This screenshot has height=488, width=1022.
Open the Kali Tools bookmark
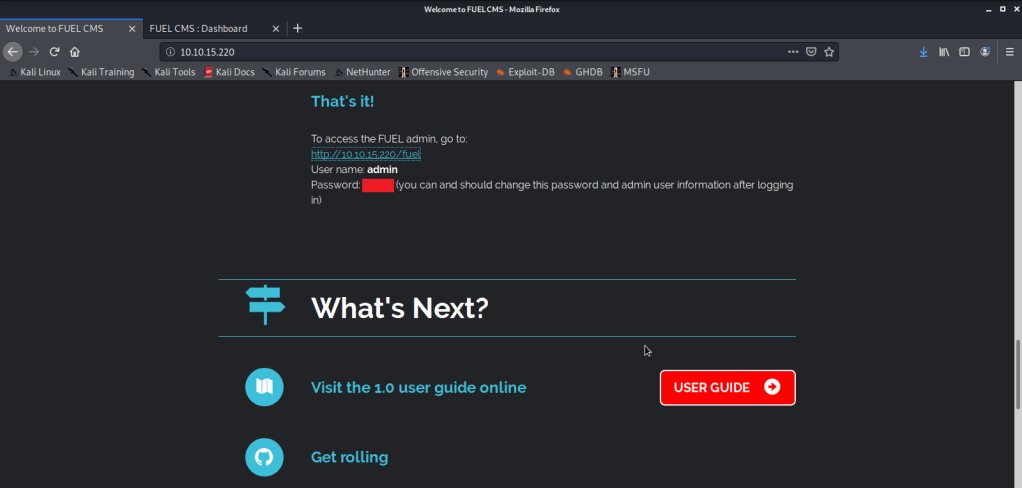(x=168, y=72)
